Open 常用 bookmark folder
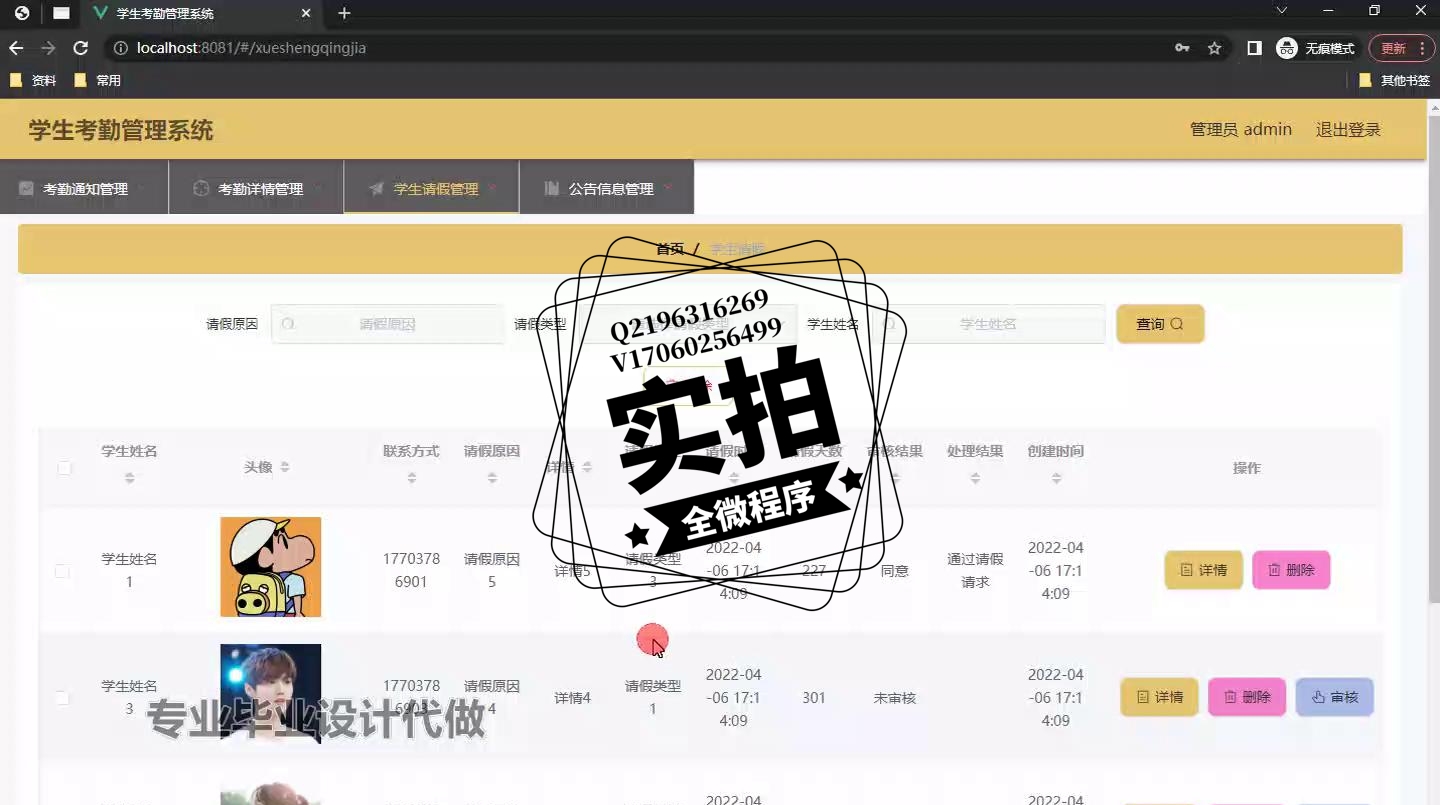 [98, 81]
